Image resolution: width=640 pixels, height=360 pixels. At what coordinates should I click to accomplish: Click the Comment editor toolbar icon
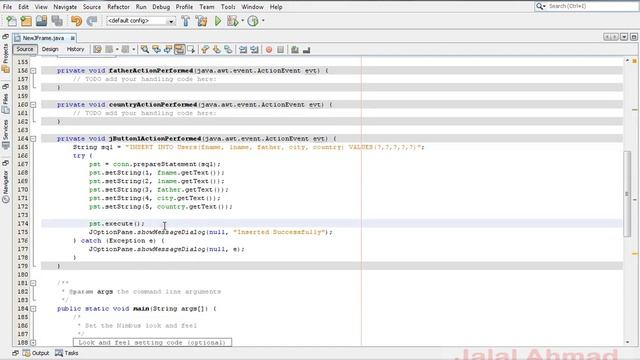point(295,49)
